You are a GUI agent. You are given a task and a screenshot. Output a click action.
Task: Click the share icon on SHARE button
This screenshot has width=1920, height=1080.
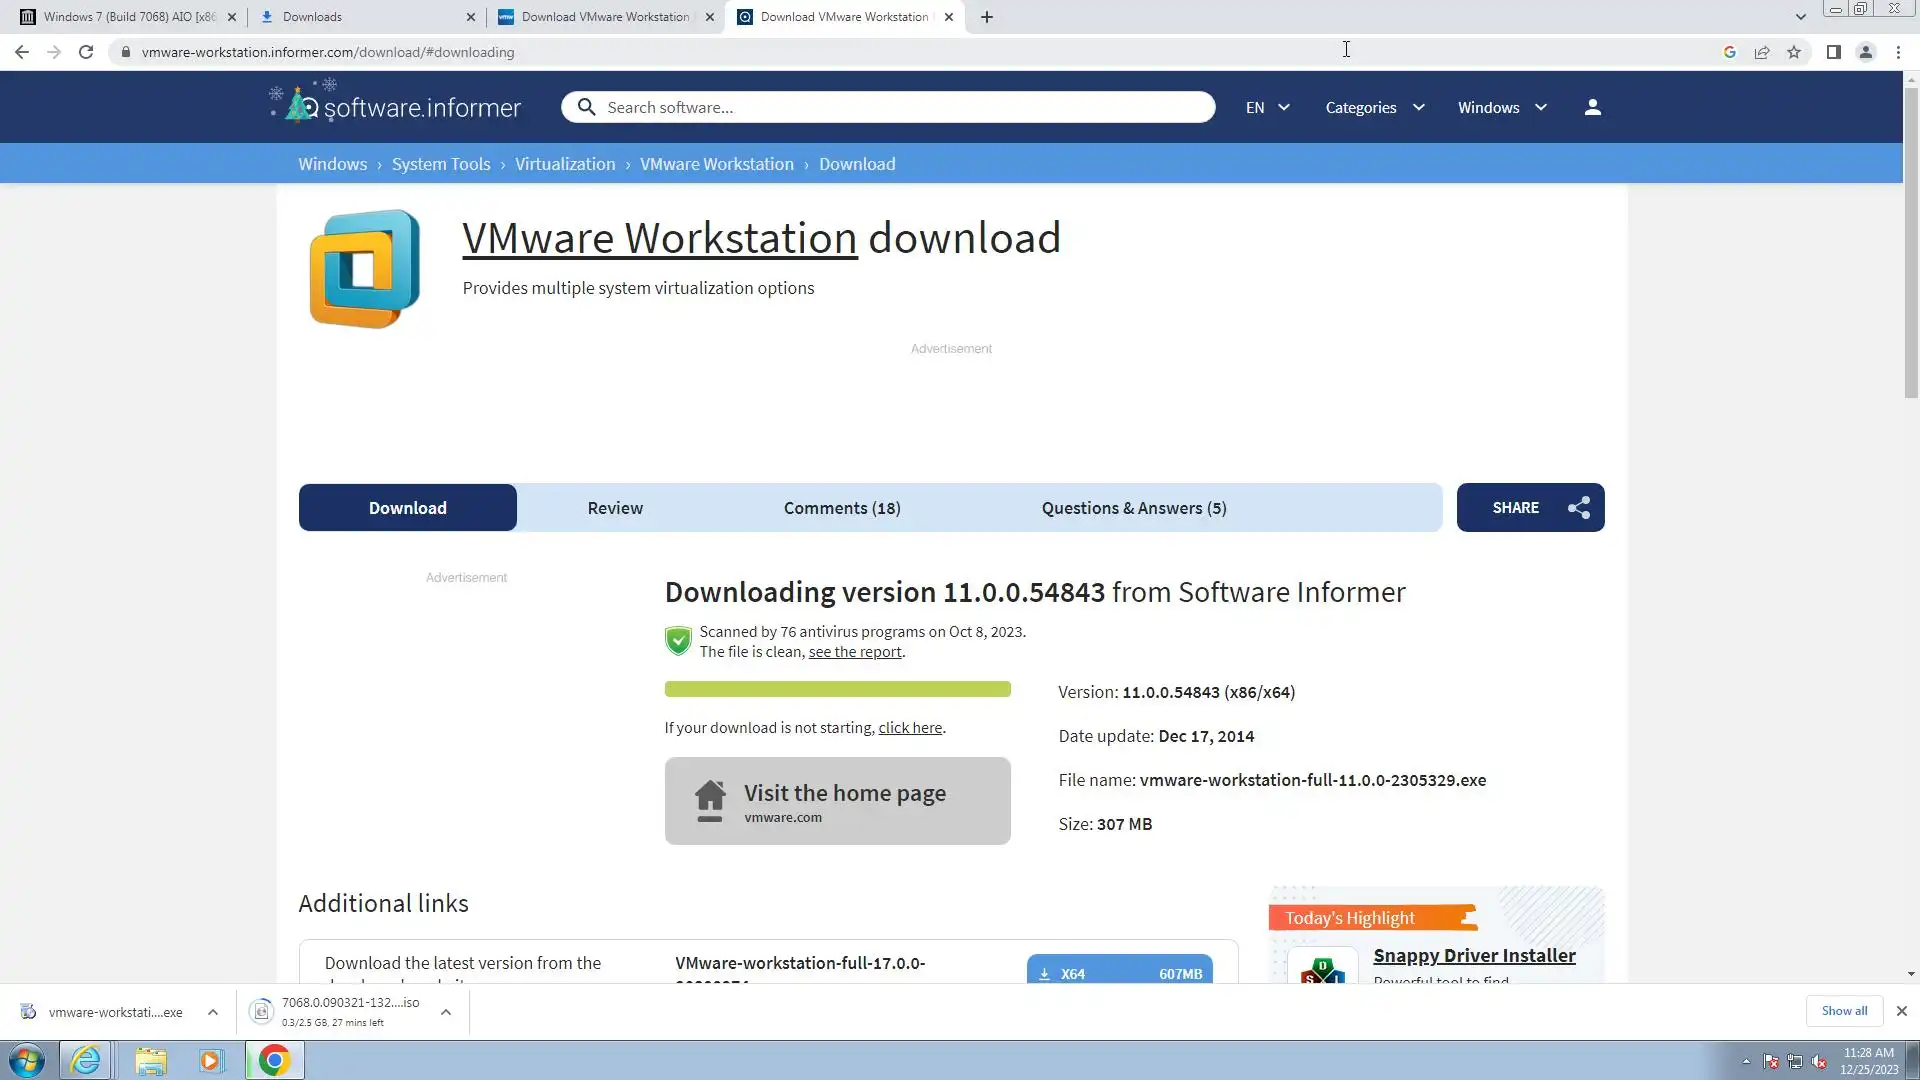pos(1579,508)
